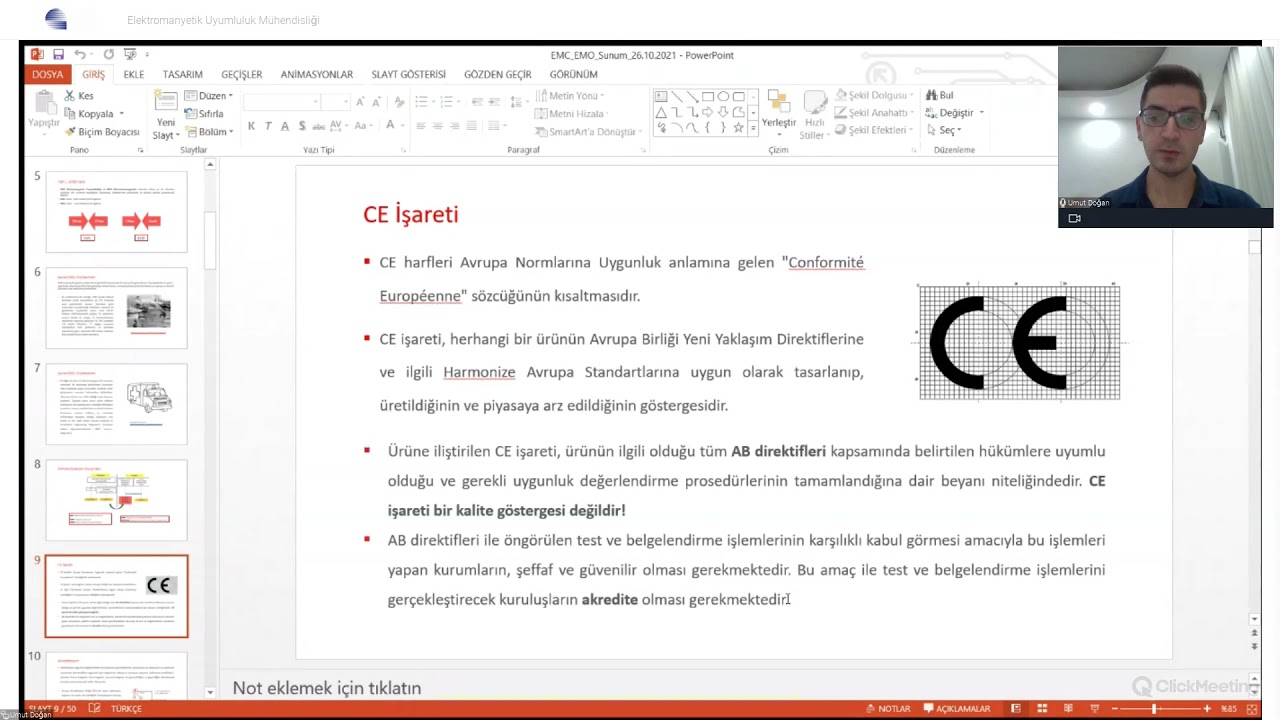Select the star shape in gallery
This screenshot has width=1280, height=720.
[x=738, y=128]
